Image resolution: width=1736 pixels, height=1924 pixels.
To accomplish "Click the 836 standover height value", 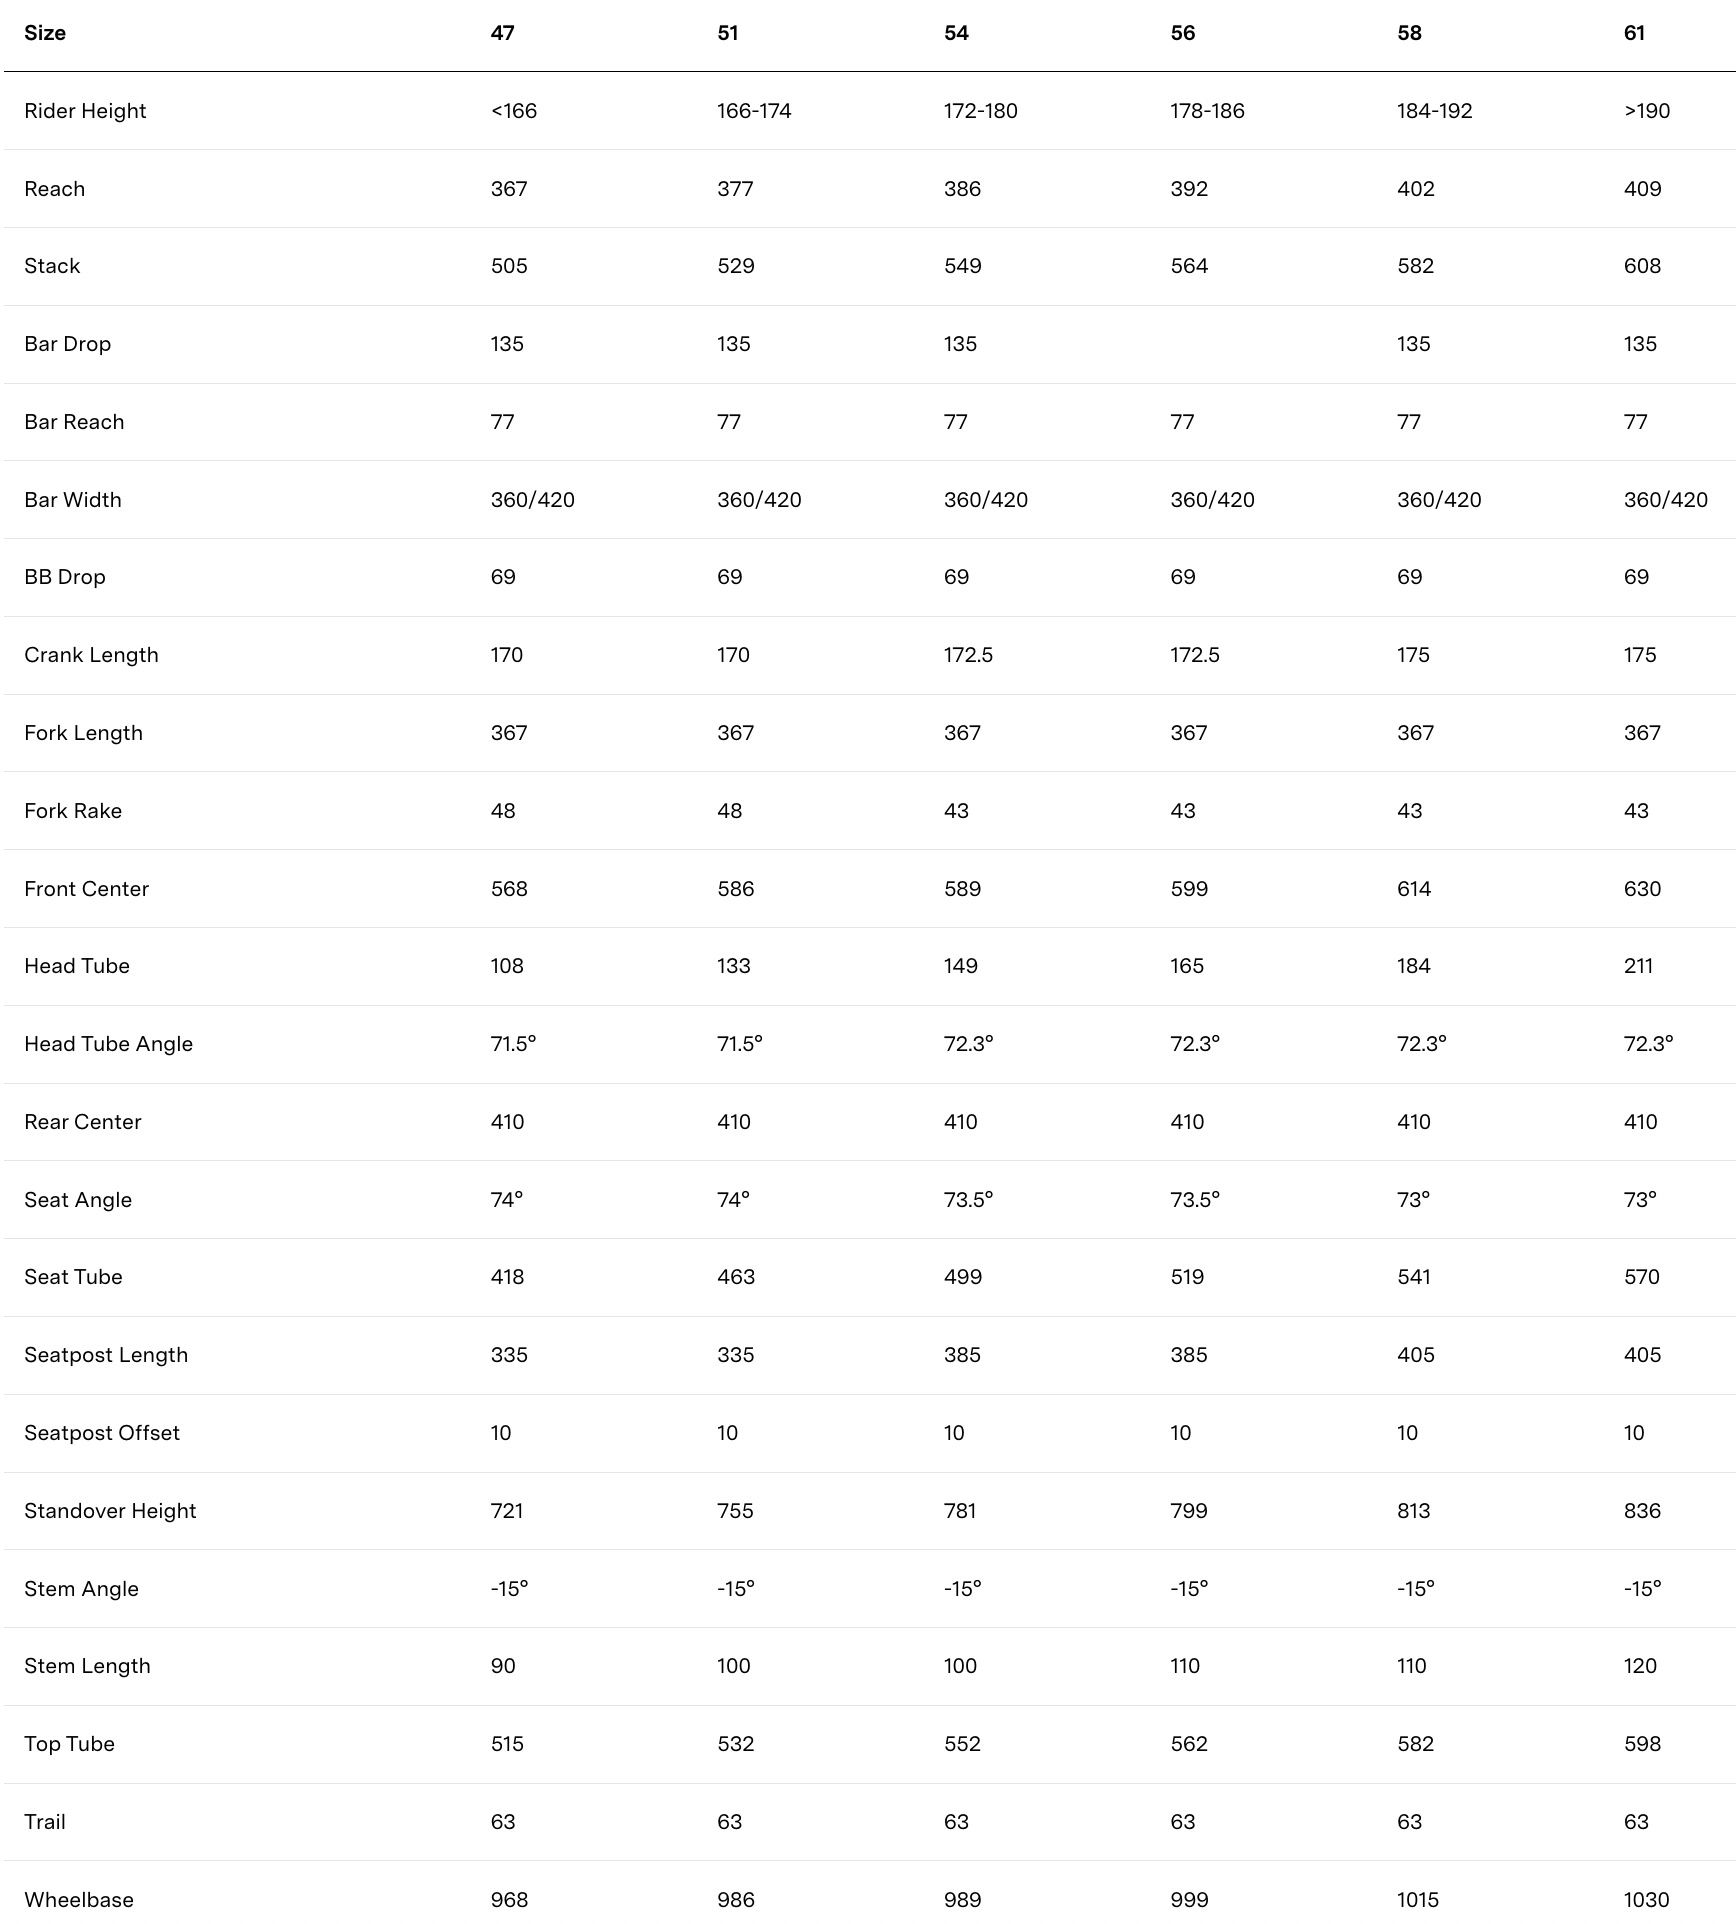I will tap(1642, 1511).
